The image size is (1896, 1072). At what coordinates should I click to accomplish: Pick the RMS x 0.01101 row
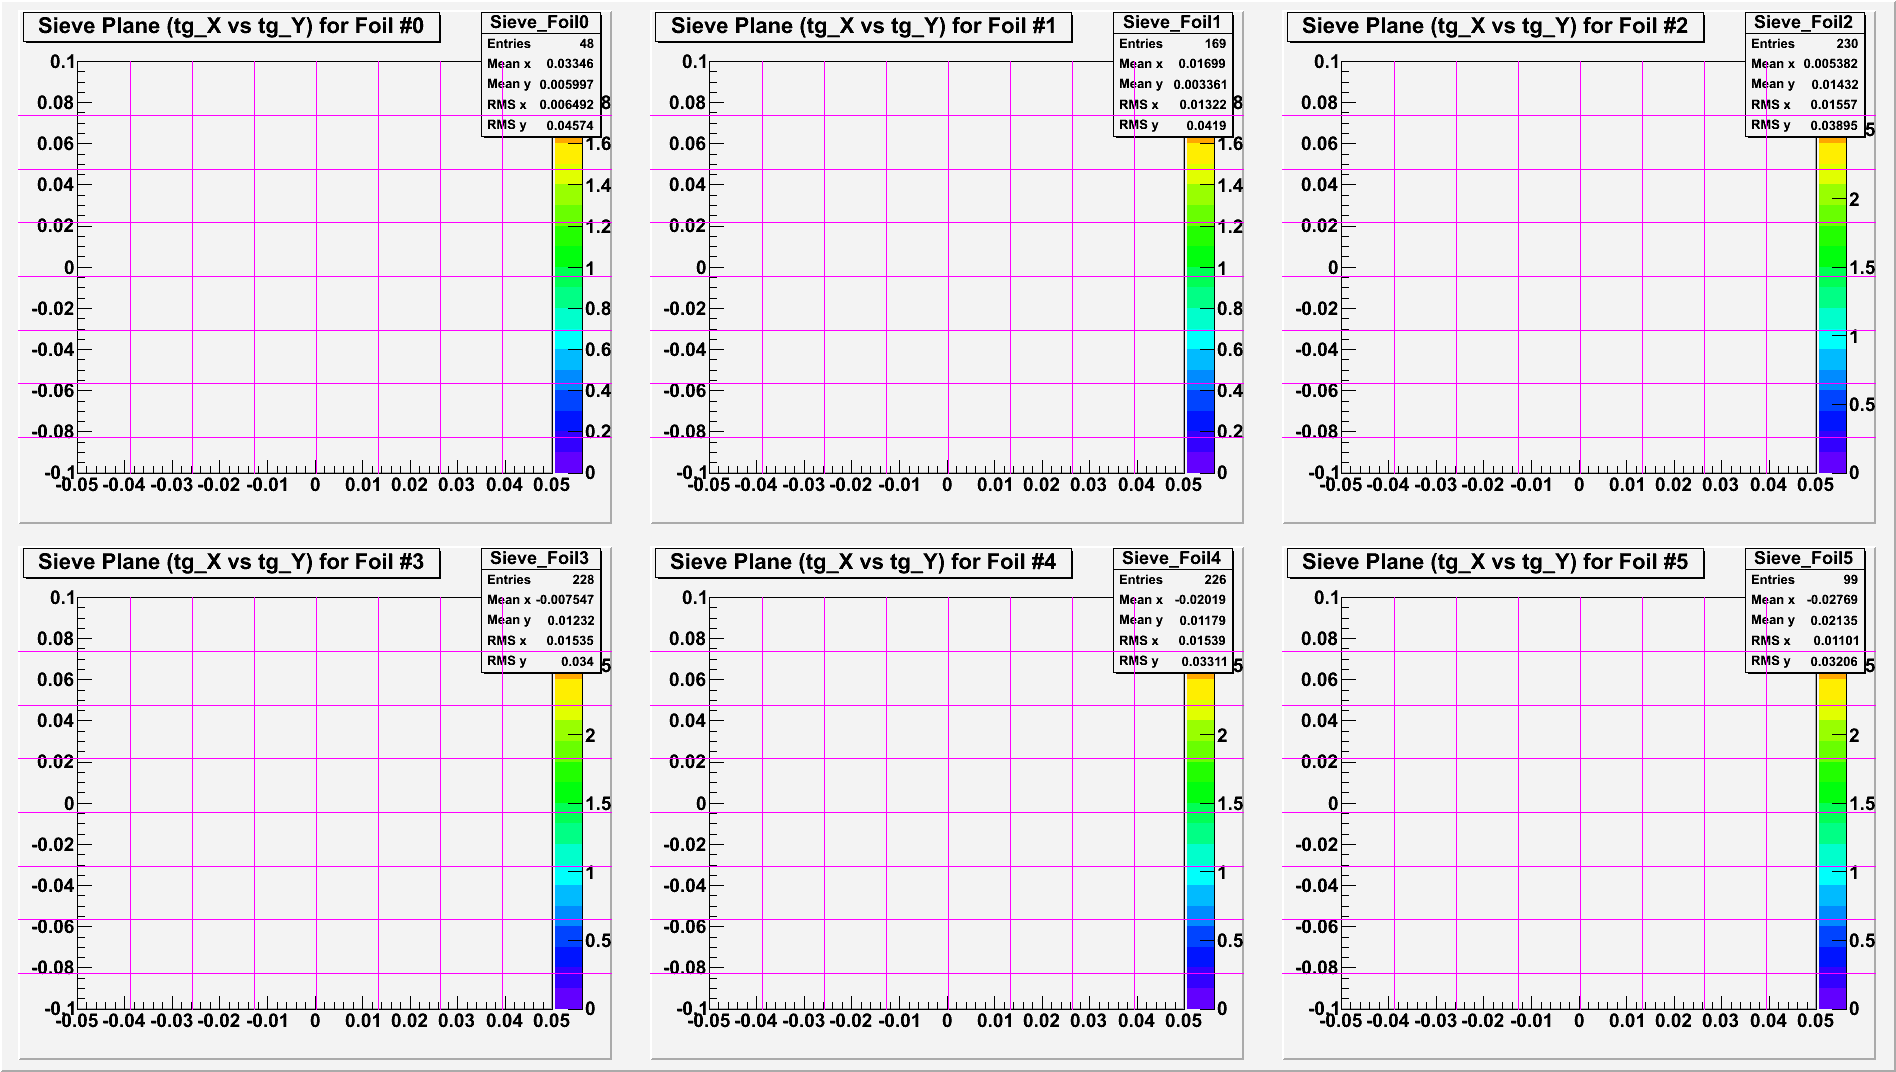coord(1804,641)
